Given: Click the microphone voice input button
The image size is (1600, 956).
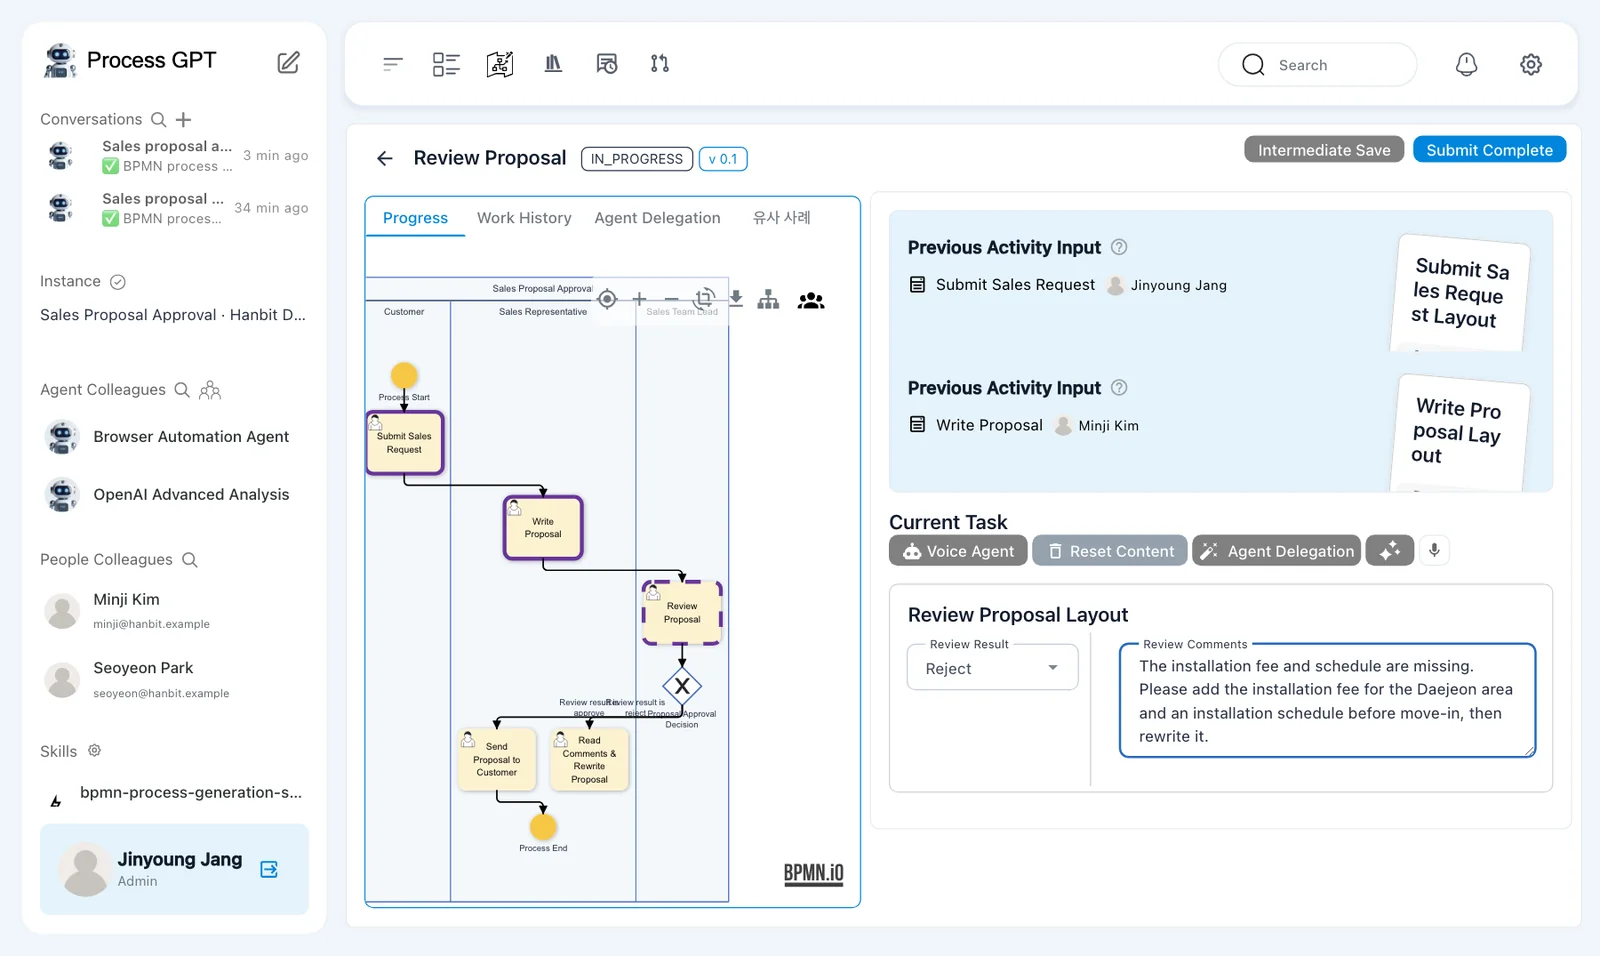Looking at the screenshot, I should (x=1434, y=551).
